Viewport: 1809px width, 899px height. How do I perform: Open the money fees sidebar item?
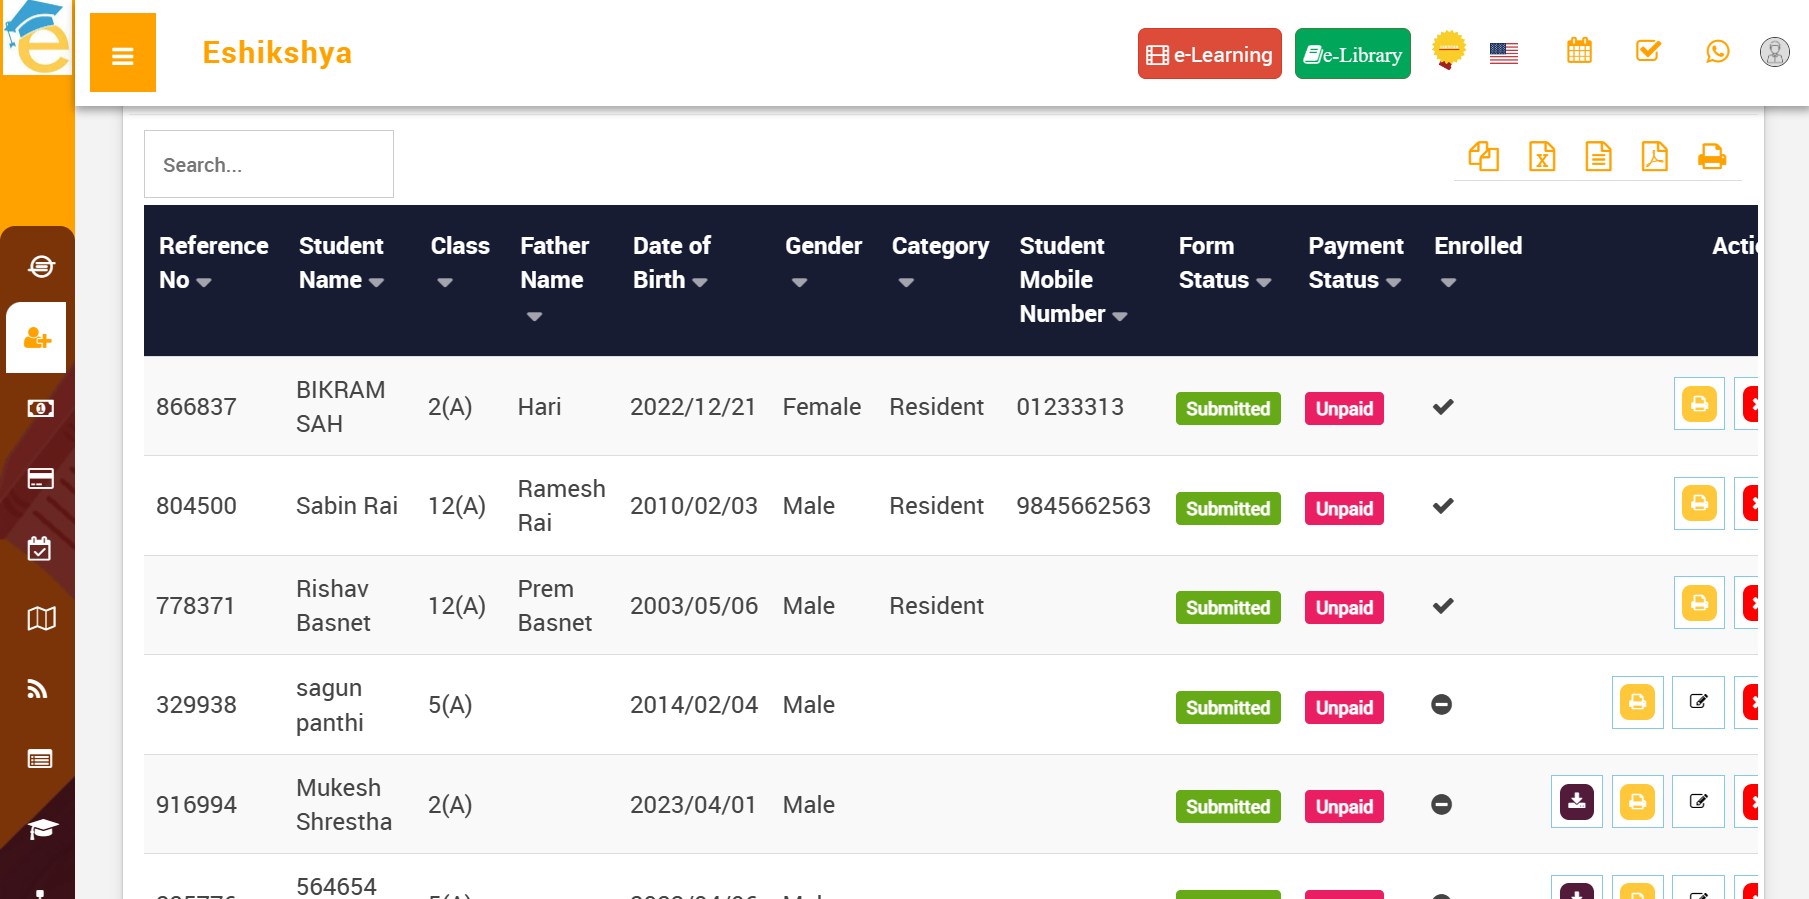coord(40,408)
